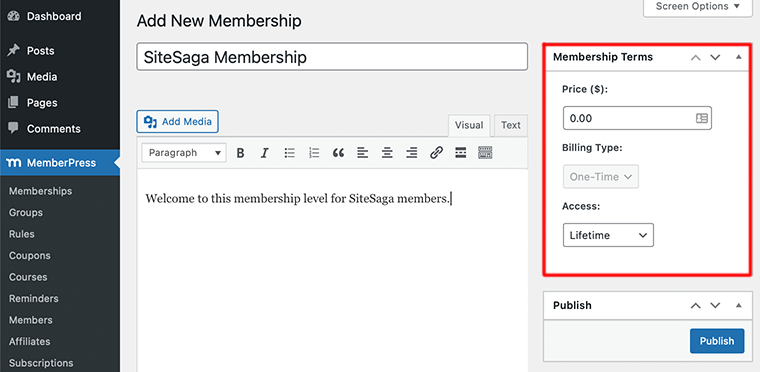Viewport: 760px width, 372px height.
Task: Click the blue Publish button
Action: [717, 341]
